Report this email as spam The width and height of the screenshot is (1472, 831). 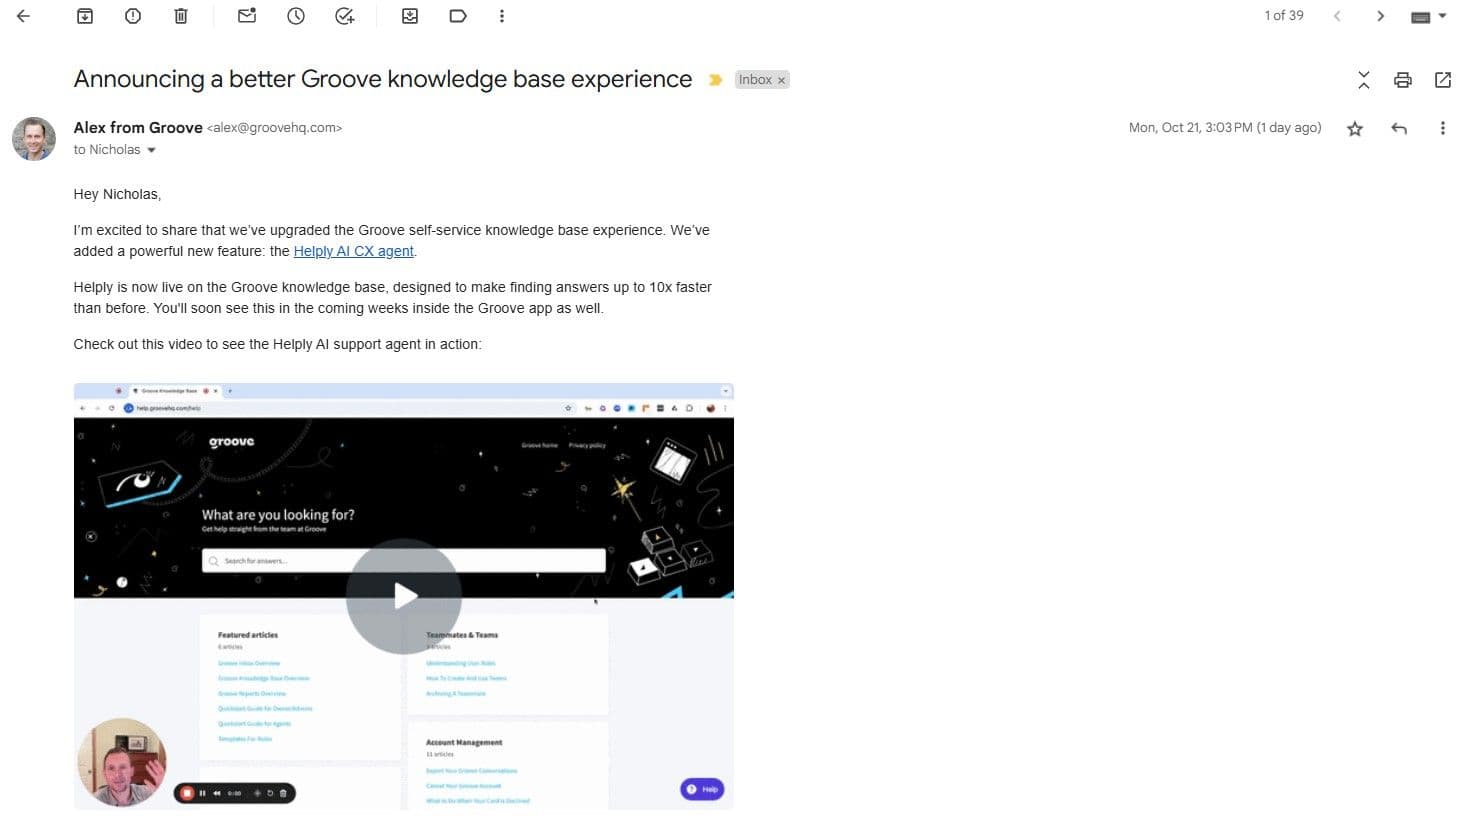(133, 15)
